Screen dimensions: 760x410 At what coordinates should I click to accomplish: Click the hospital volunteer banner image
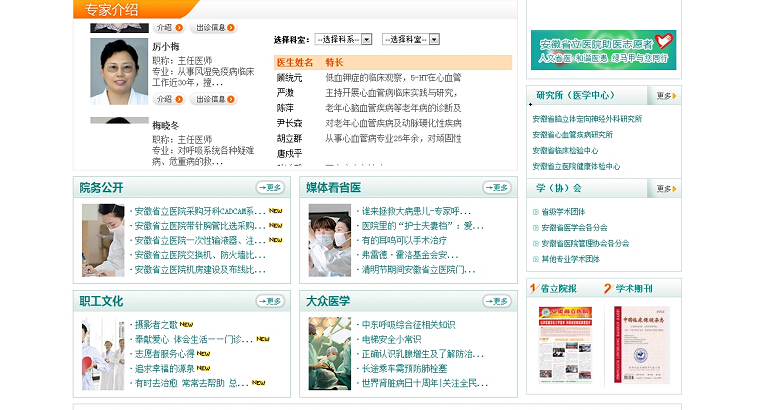click(x=603, y=49)
